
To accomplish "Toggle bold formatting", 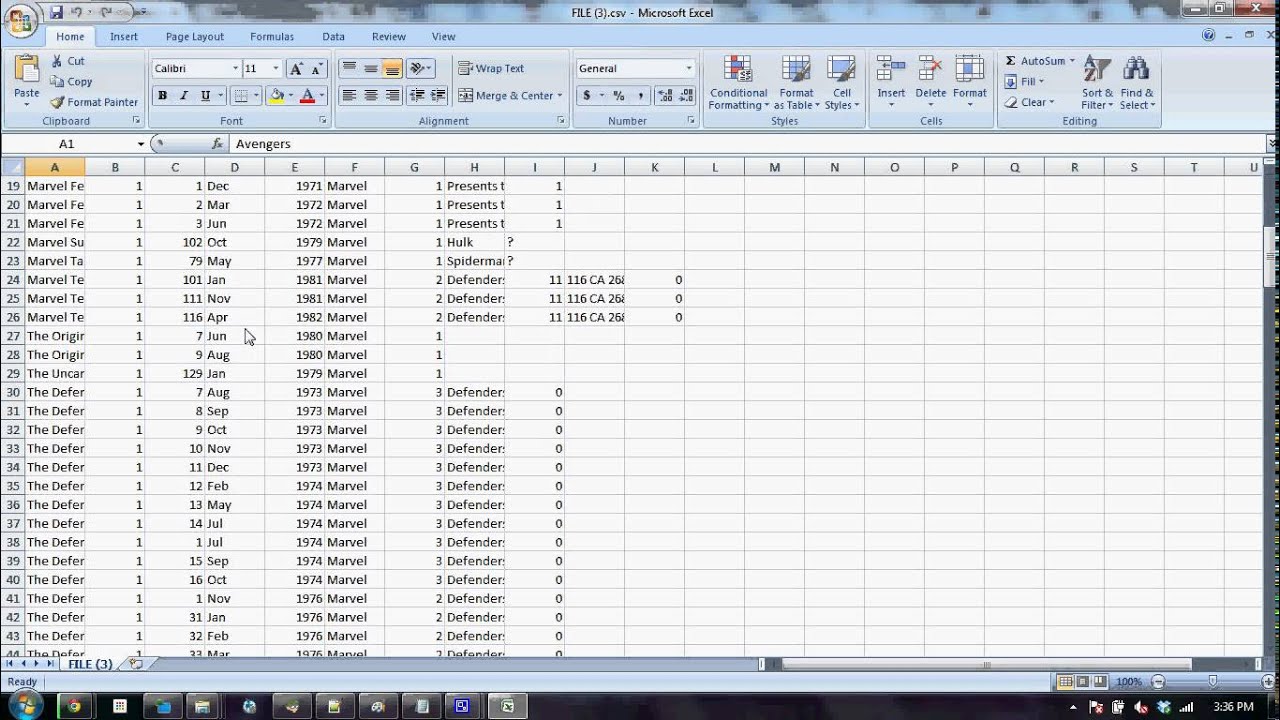I will click(x=162, y=96).
